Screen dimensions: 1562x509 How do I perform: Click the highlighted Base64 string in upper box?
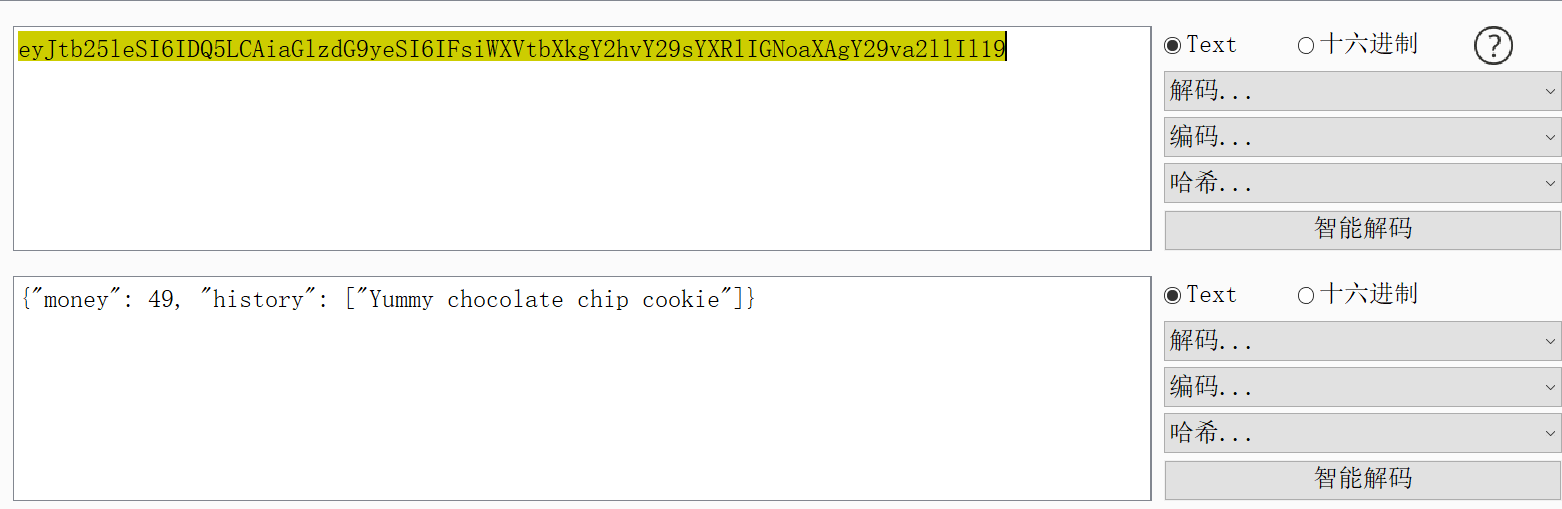tap(512, 47)
